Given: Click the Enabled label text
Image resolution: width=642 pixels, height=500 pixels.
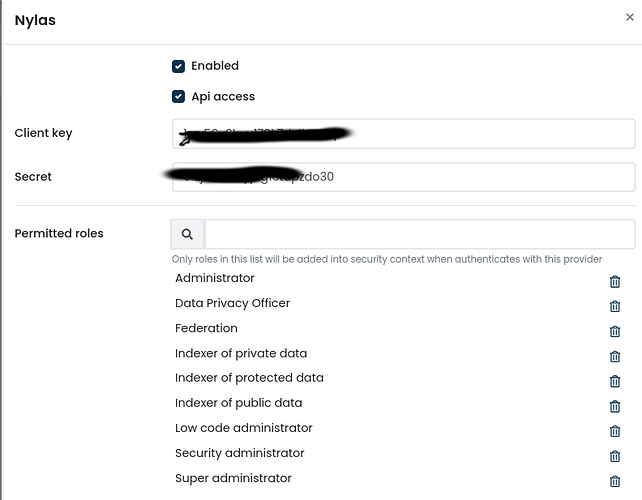Looking at the screenshot, I should pos(215,66).
